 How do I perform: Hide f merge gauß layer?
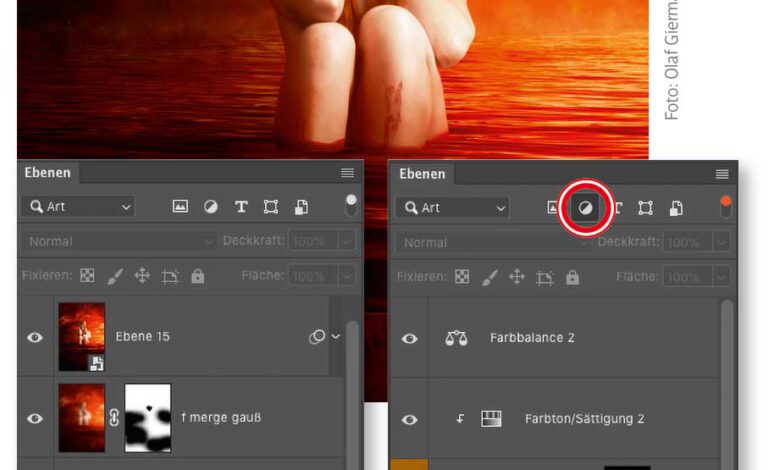tap(35, 418)
